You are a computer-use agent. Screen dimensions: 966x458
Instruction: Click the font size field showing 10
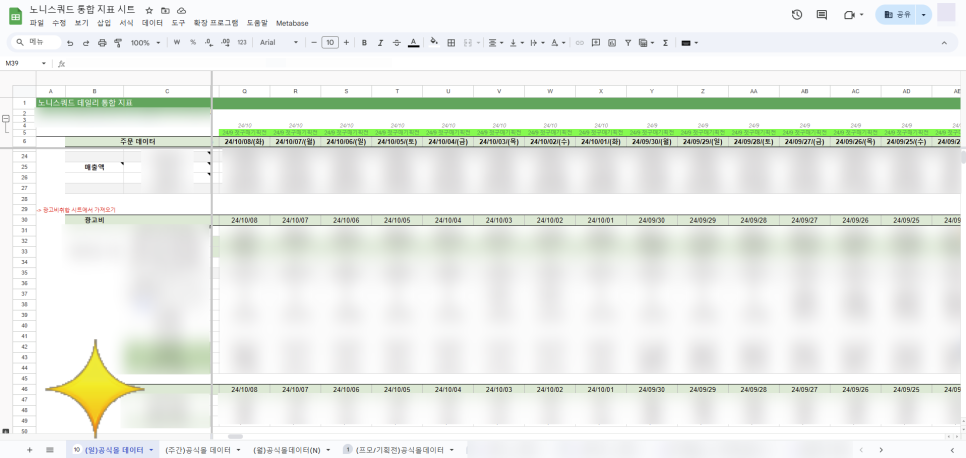330,43
